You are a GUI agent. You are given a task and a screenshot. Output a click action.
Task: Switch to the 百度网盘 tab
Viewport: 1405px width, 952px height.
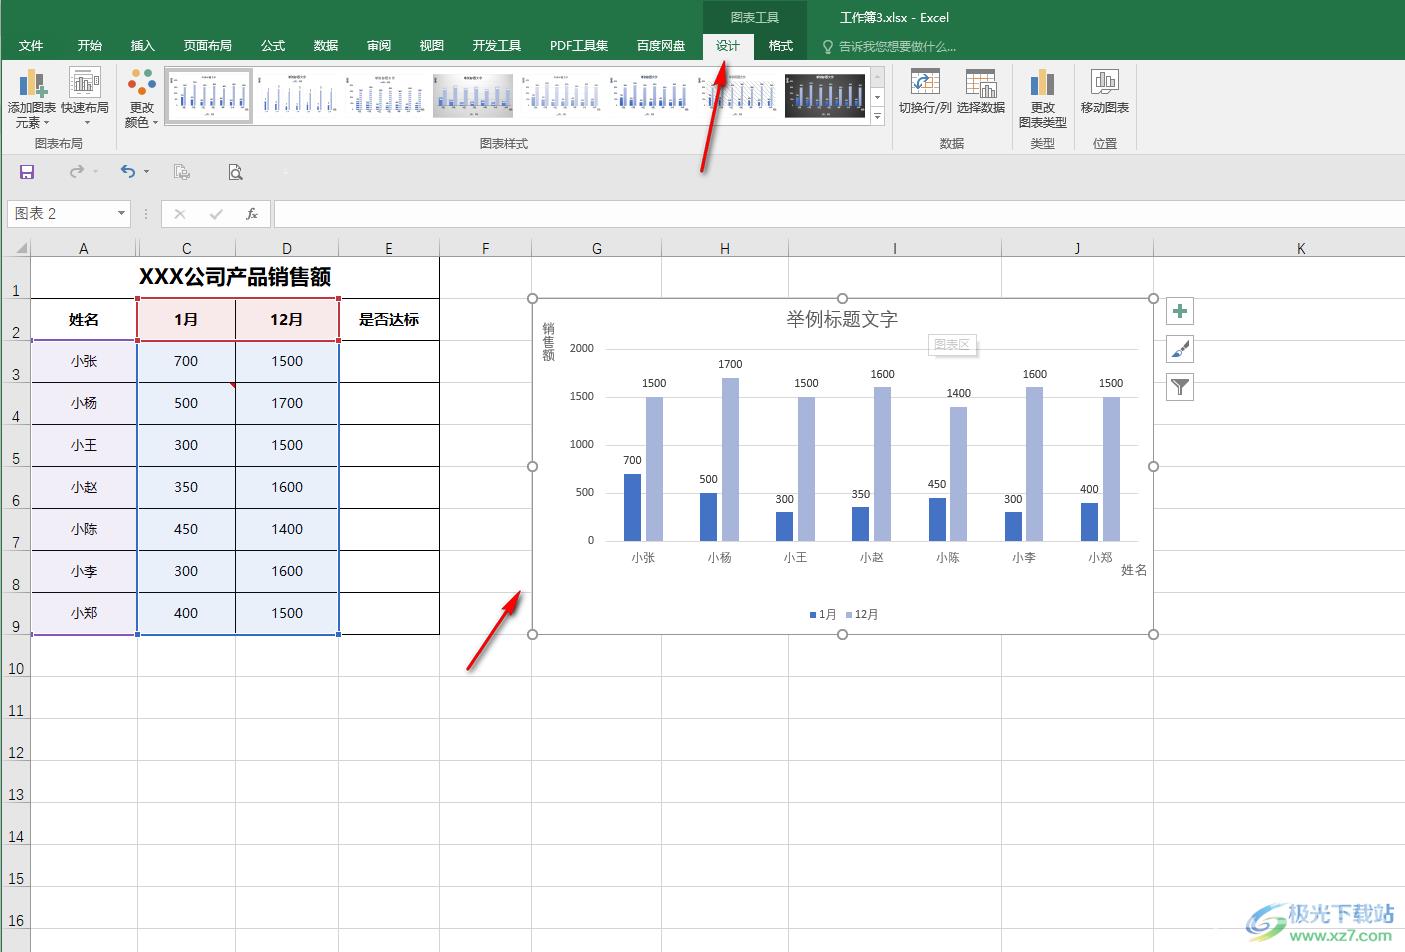click(661, 46)
